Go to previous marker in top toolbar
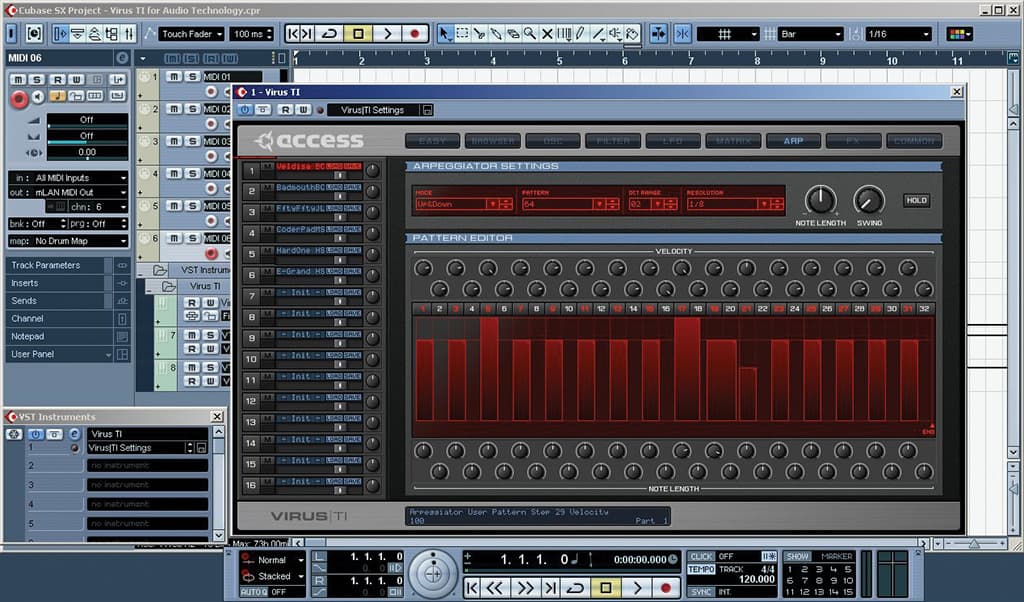 tap(293, 34)
